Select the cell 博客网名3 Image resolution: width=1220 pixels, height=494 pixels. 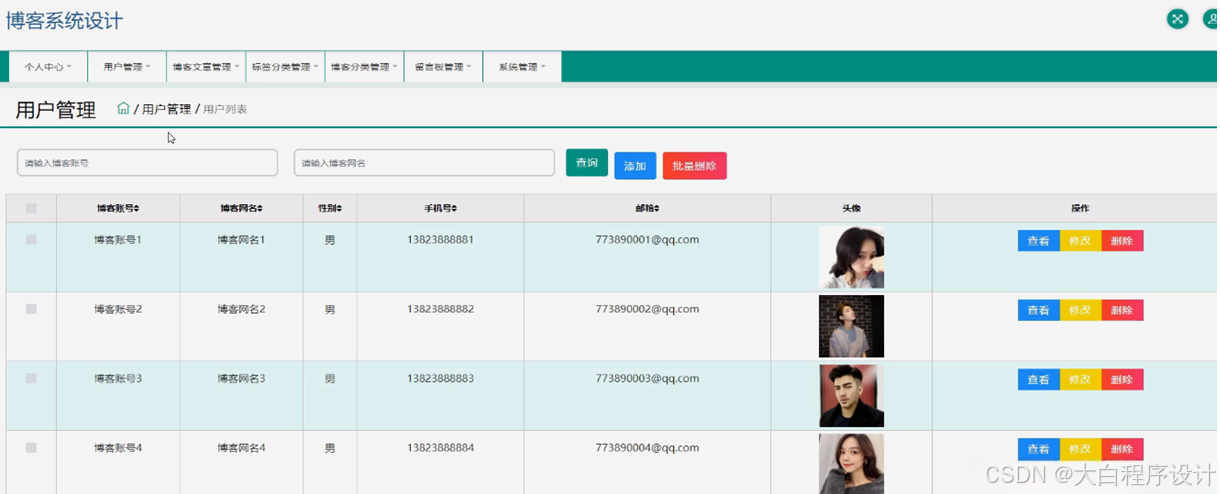241,379
